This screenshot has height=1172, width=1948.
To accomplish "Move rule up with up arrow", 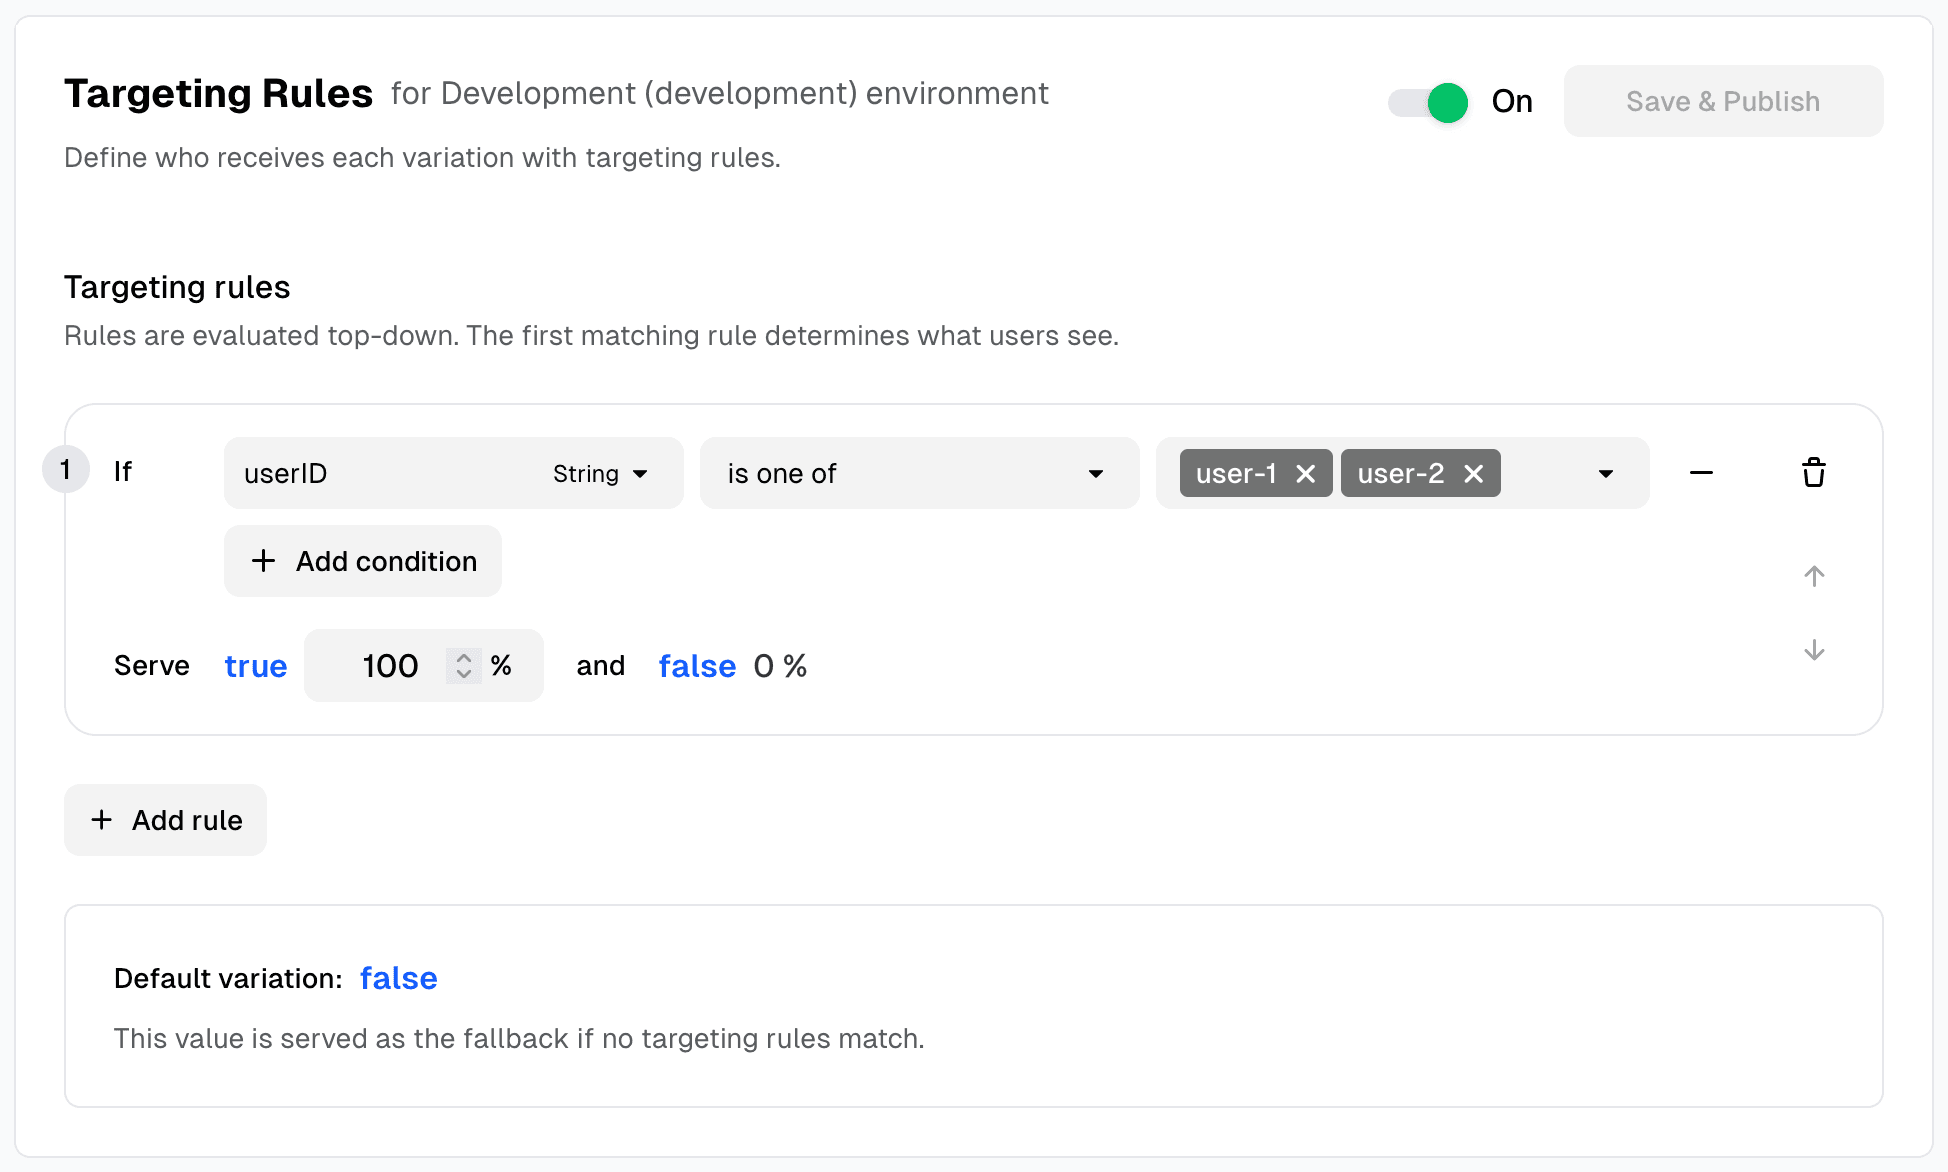I will point(1813,576).
